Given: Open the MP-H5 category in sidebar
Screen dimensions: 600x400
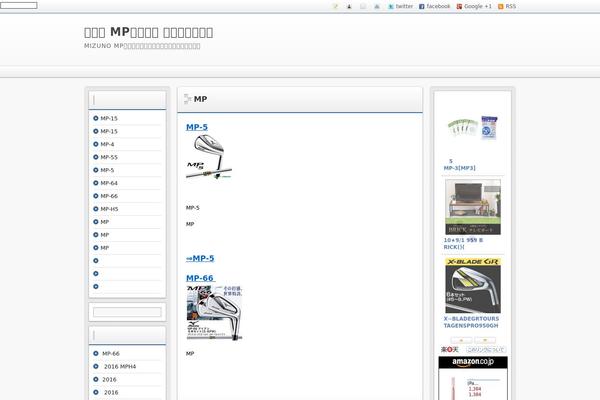Looking at the screenshot, I should (x=109, y=209).
